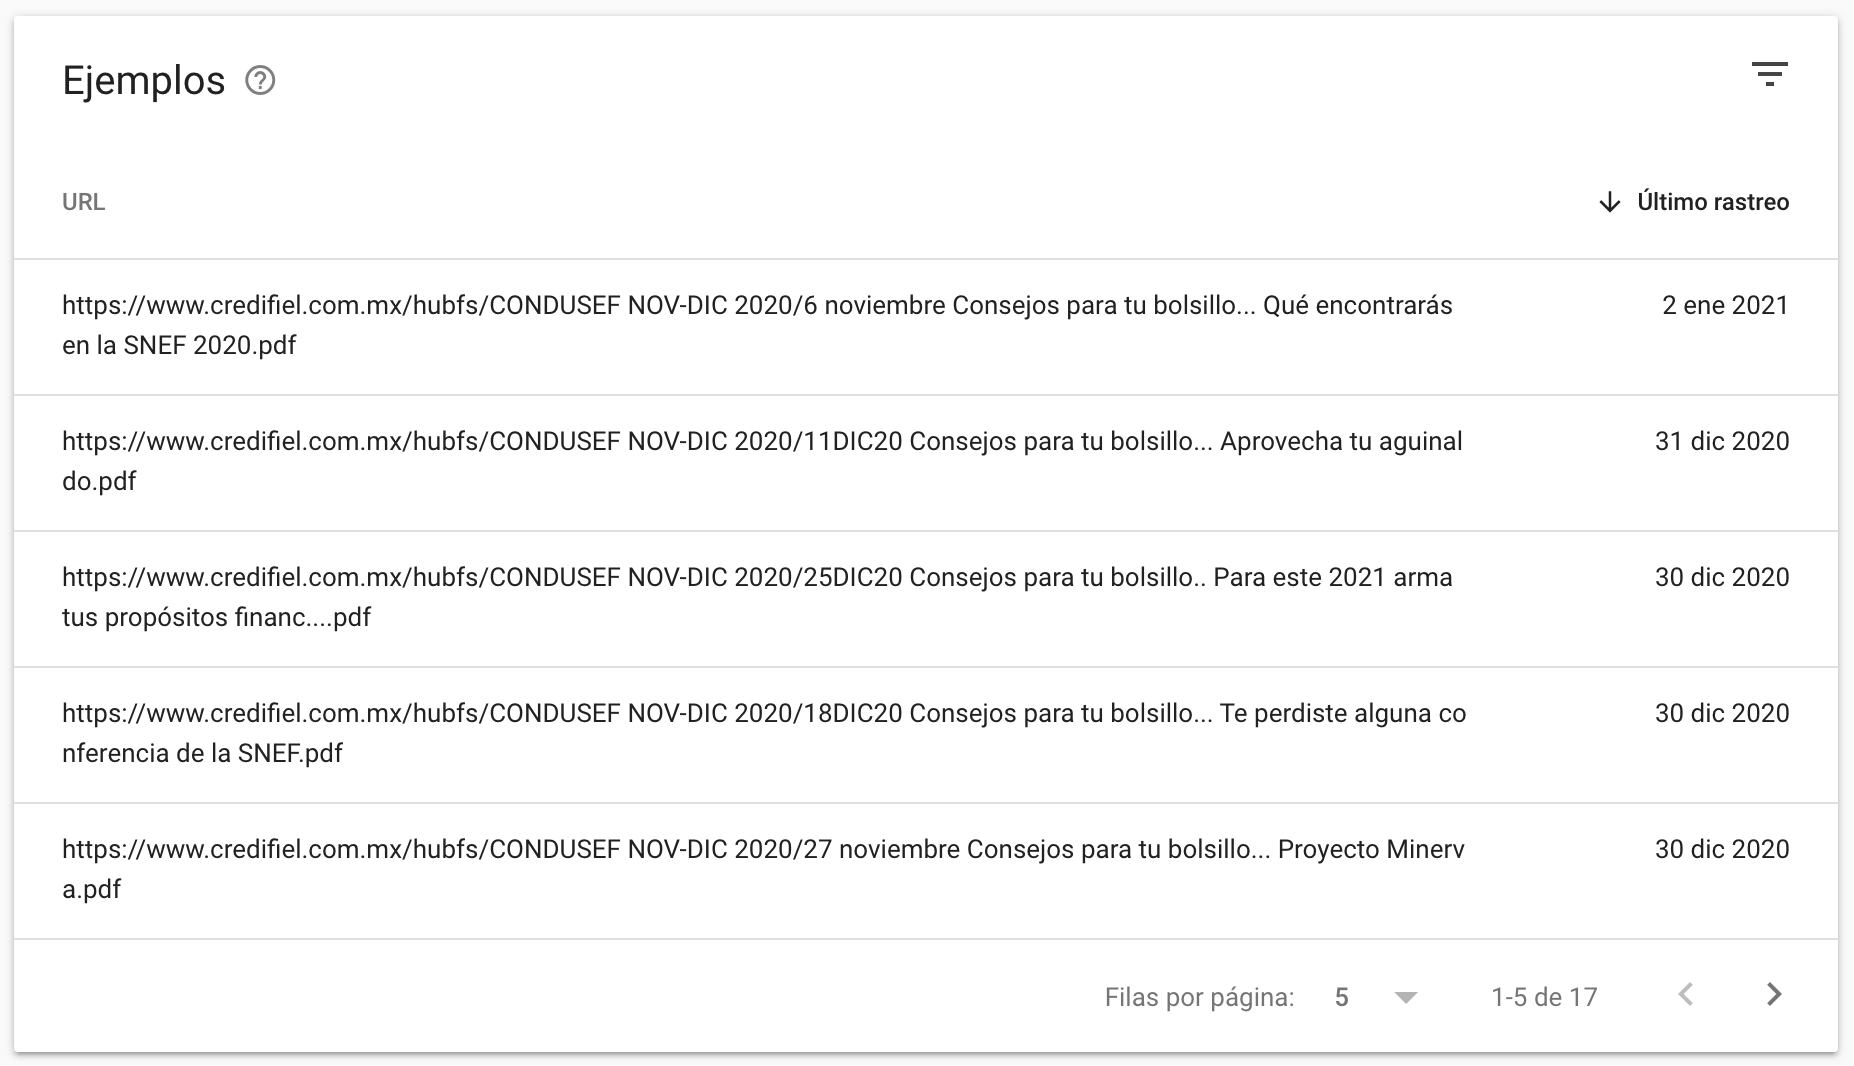Click the date in the 25DIC20 row
1854x1066 pixels.
point(1721,577)
